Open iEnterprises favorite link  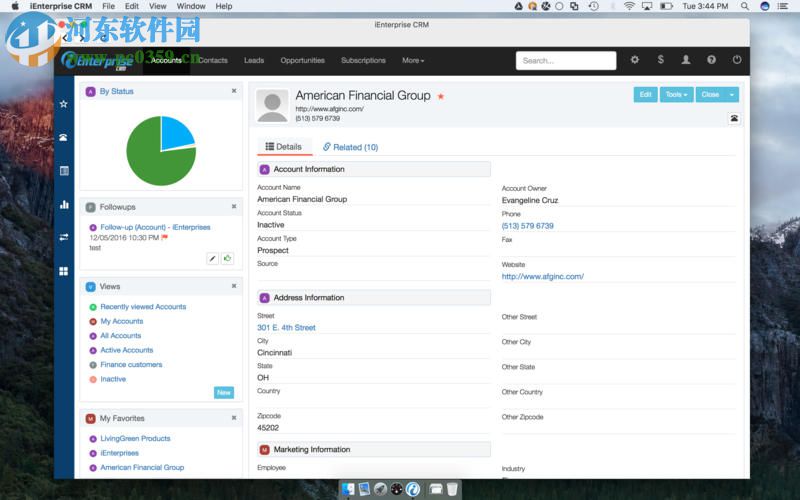click(x=119, y=453)
